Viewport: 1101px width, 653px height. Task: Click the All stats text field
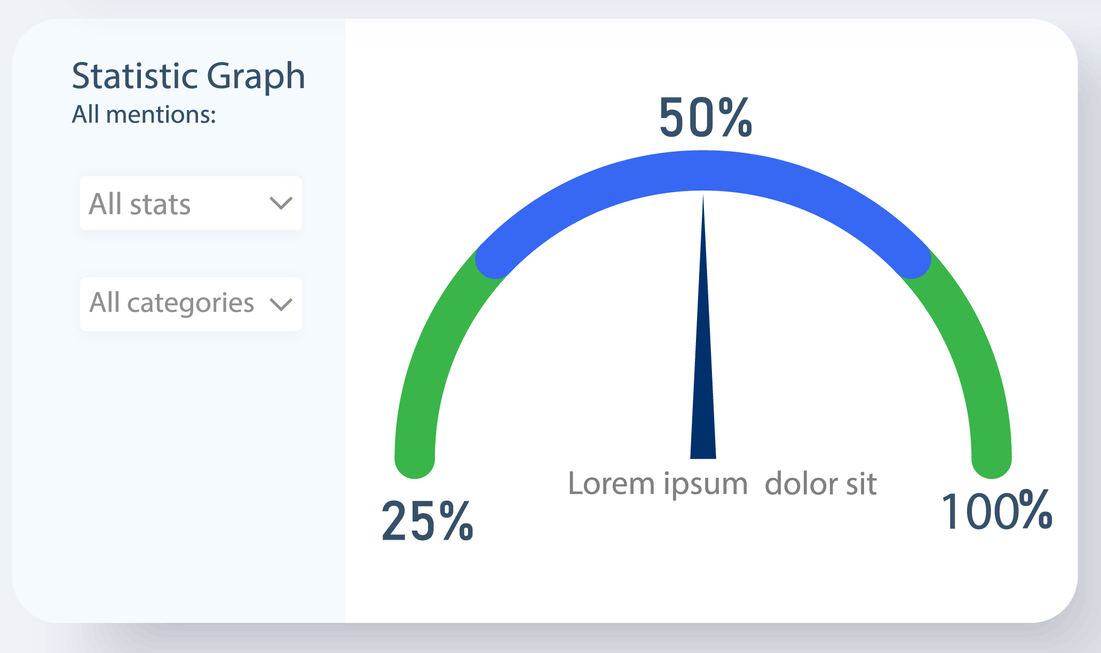click(140, 204)
